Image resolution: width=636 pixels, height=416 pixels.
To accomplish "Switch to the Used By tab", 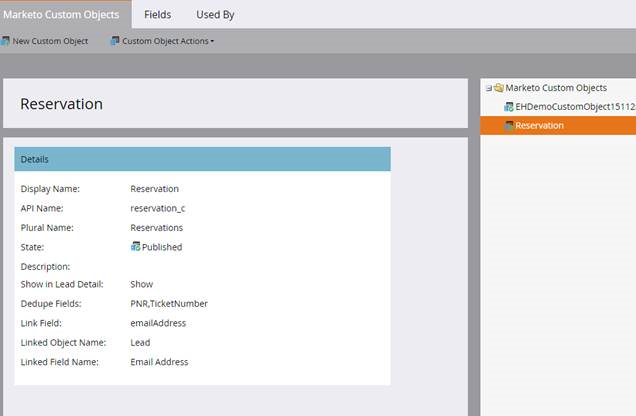I will point(215,15).
